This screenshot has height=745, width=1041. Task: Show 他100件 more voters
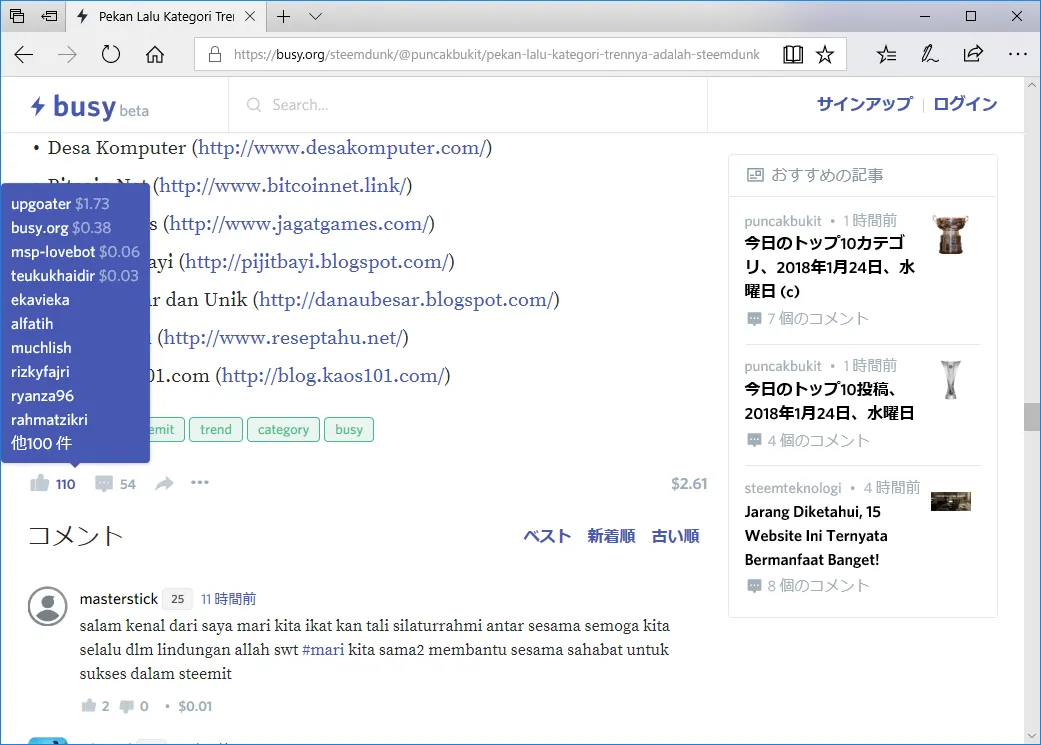coord(41,444)
